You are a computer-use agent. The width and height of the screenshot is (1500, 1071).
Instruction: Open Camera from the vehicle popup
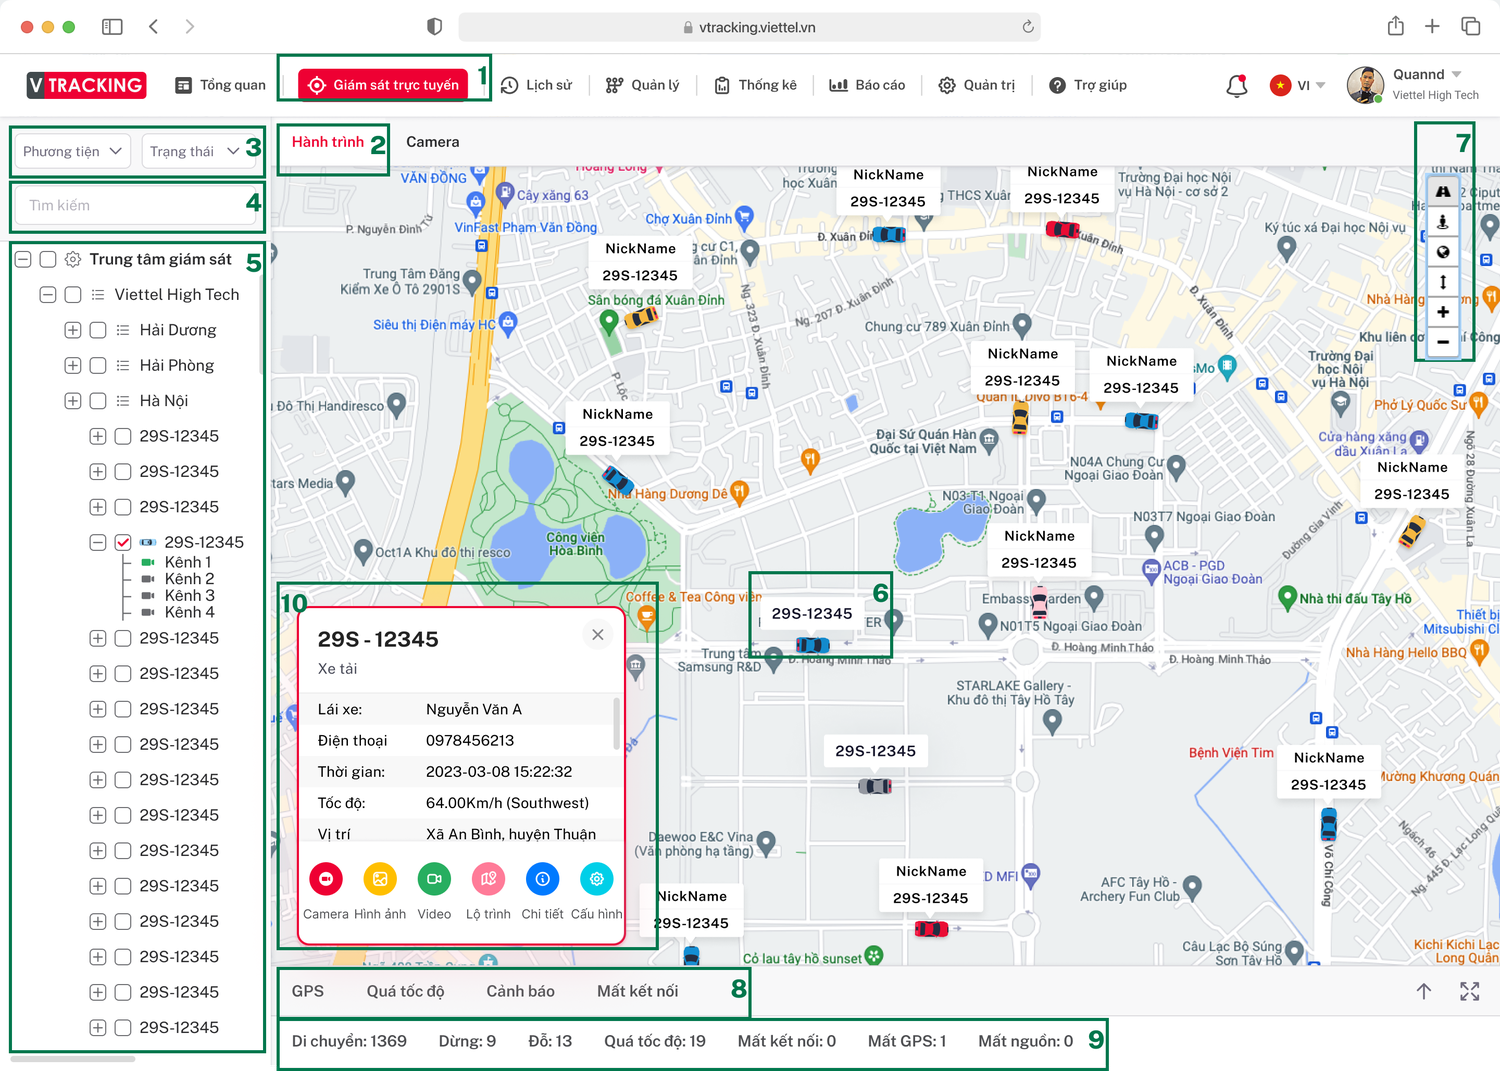(x=326, y=879)
